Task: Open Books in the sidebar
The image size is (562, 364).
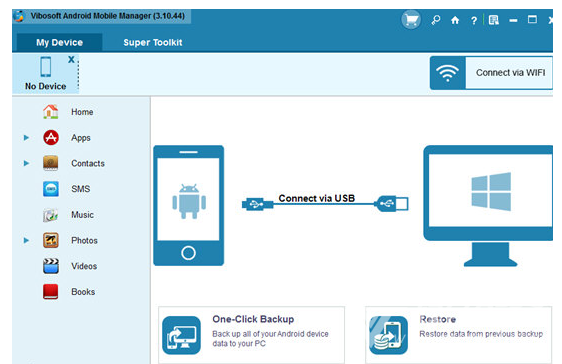Action: [83, 292]
